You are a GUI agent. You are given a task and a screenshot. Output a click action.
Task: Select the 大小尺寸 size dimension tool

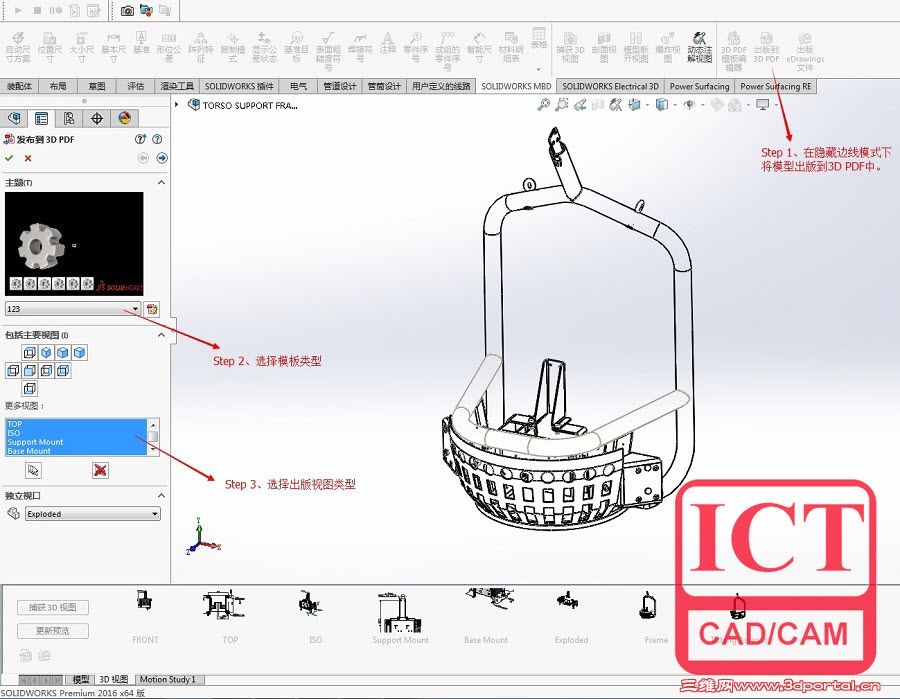pos(82,48)
